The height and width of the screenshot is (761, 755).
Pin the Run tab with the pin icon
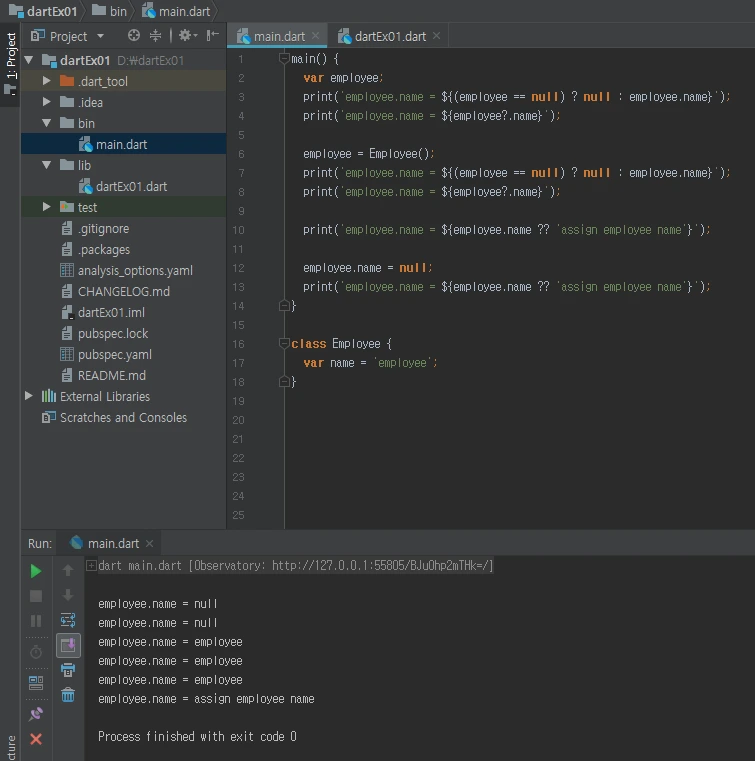[36, 714]
